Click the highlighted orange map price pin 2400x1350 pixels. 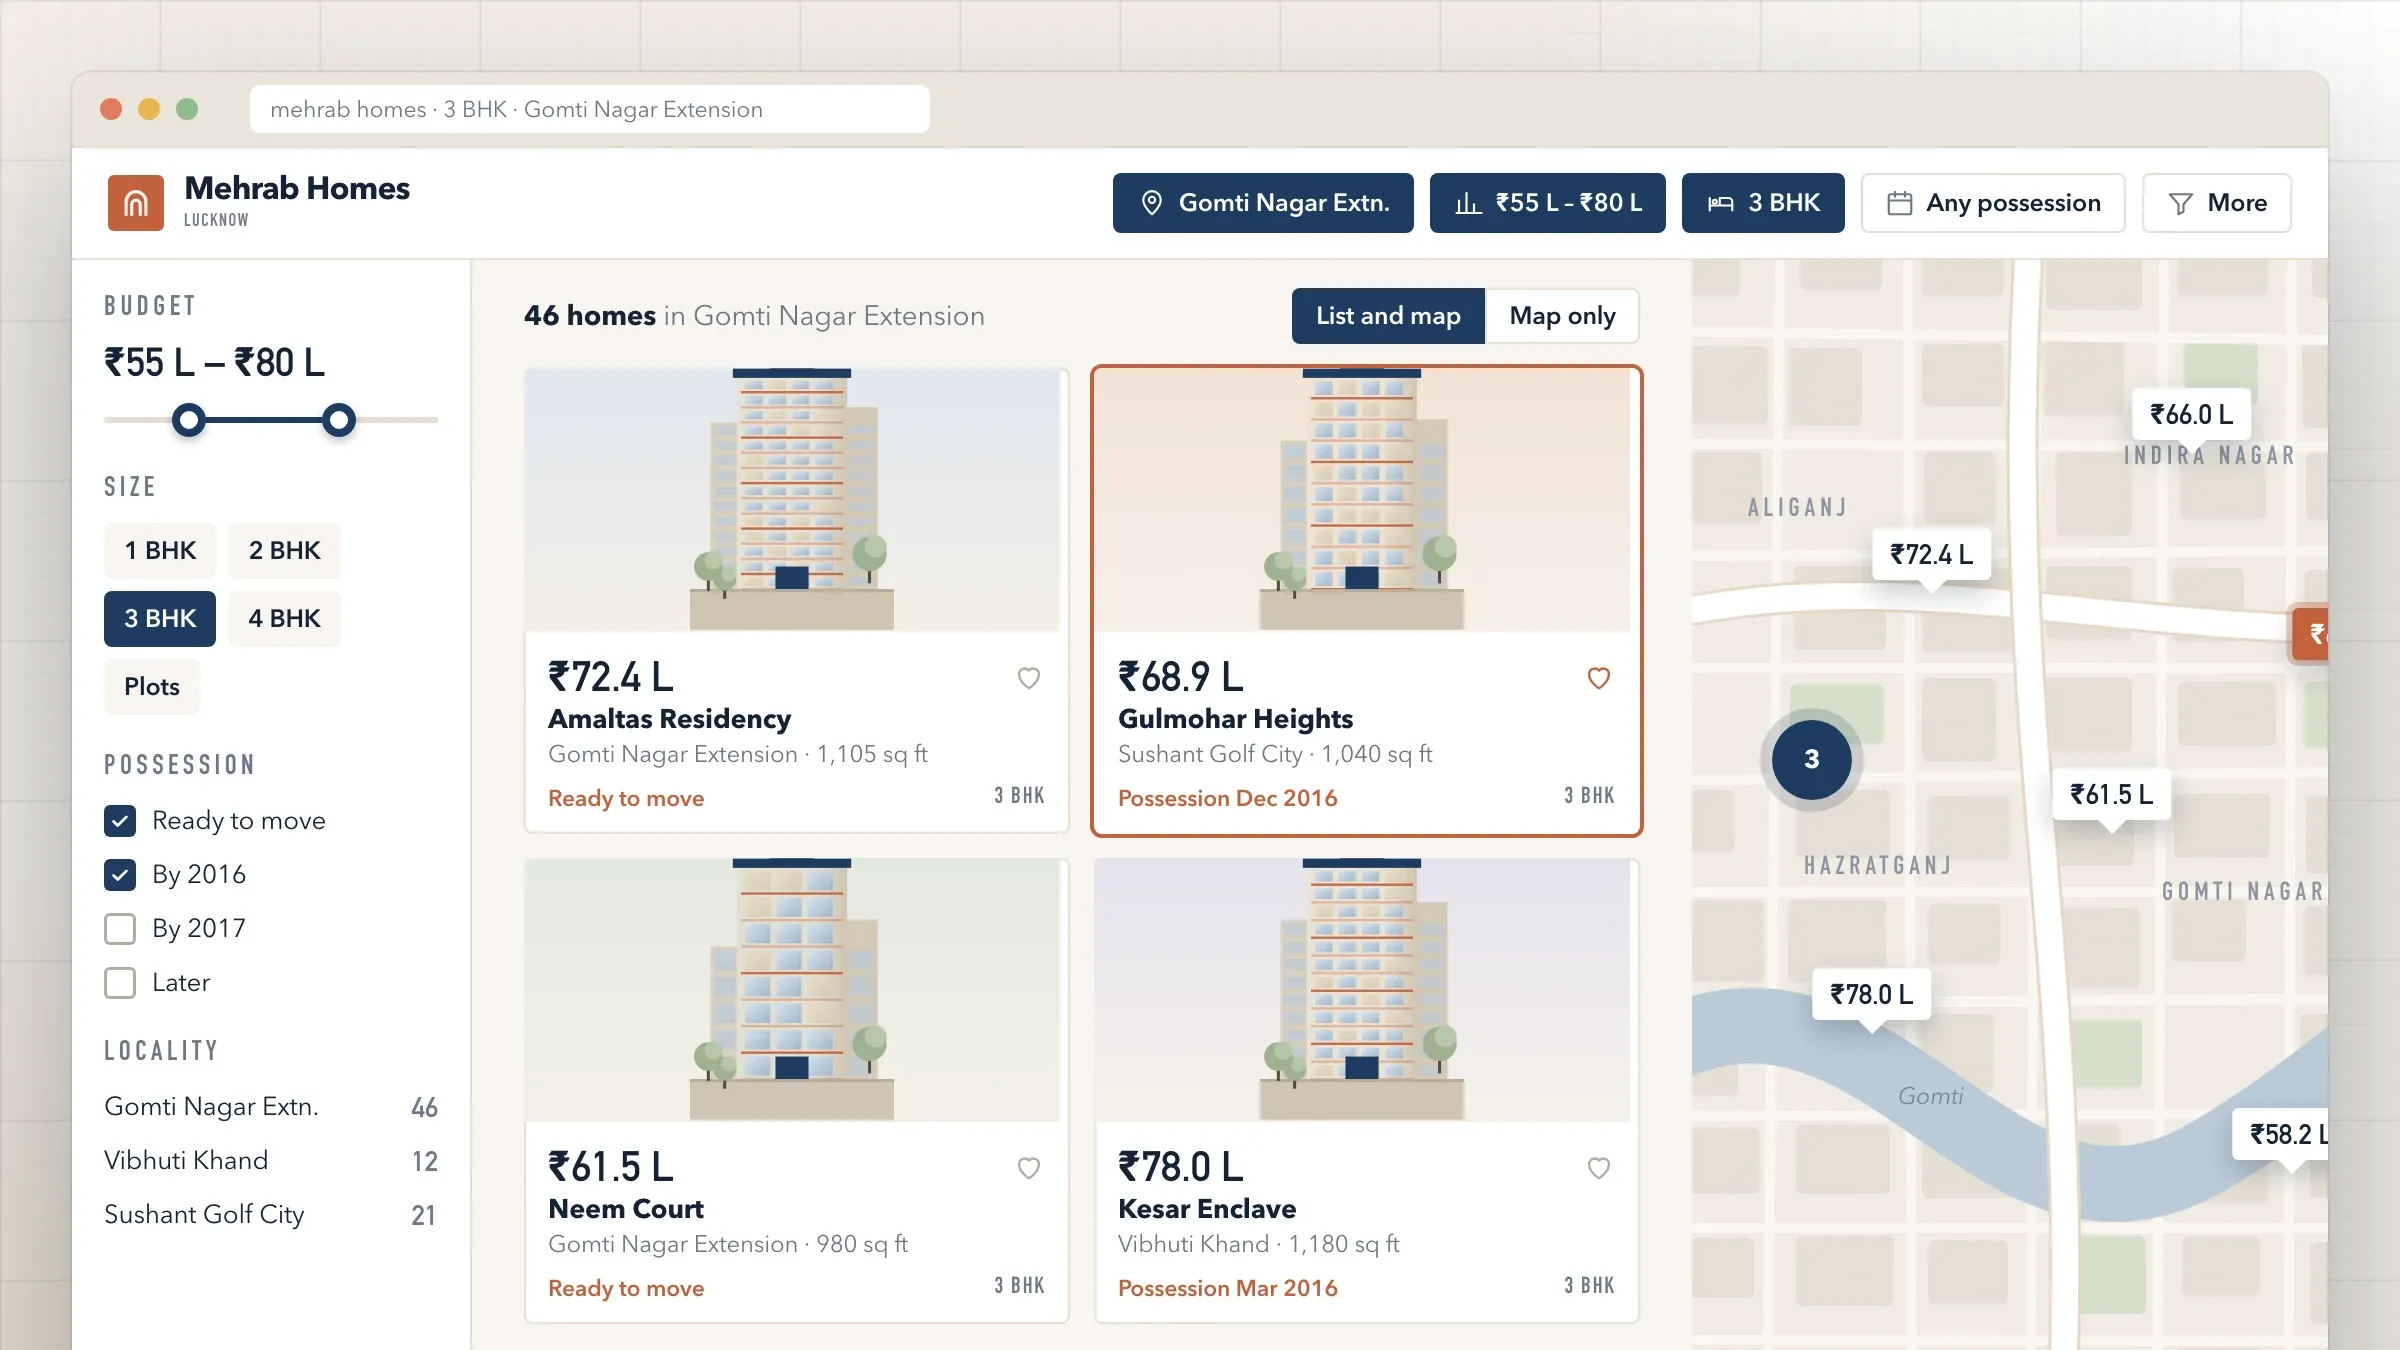click(x=2310, y=633)
